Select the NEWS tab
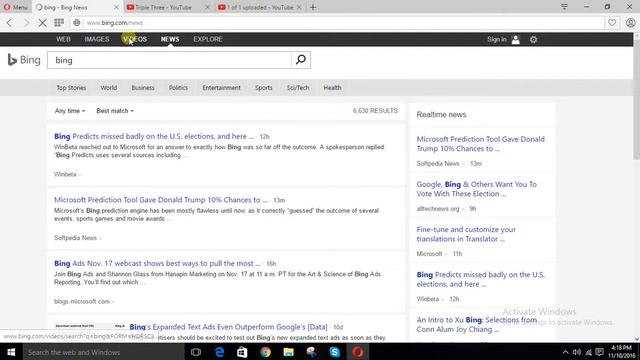The image size is (640, 360). click(x=170, y=39)
